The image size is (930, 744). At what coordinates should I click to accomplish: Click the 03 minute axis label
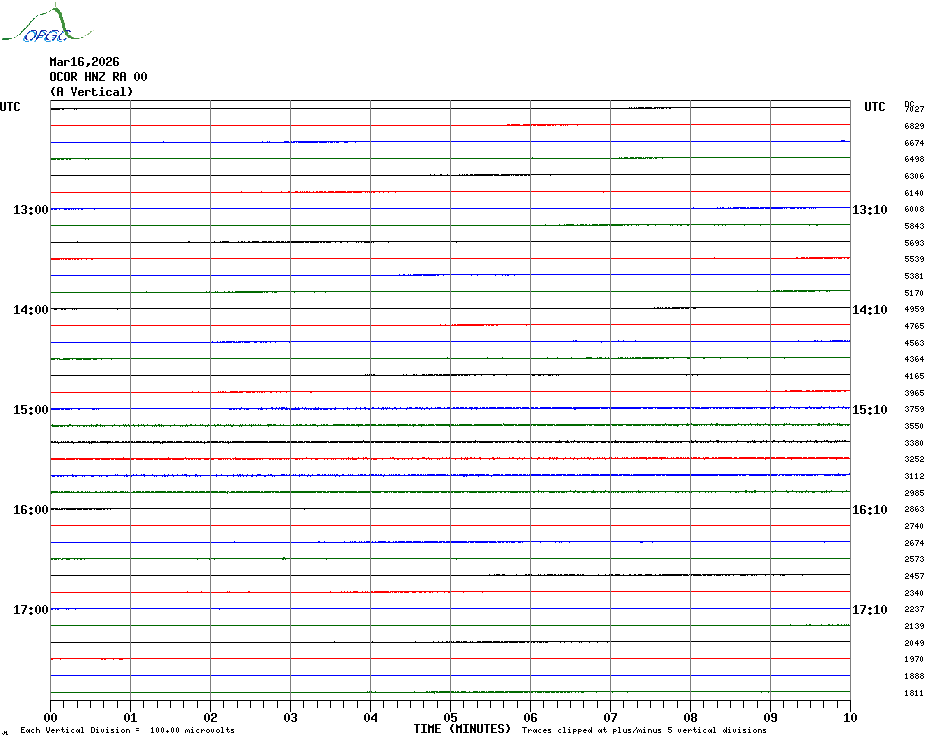pos(291,718)
